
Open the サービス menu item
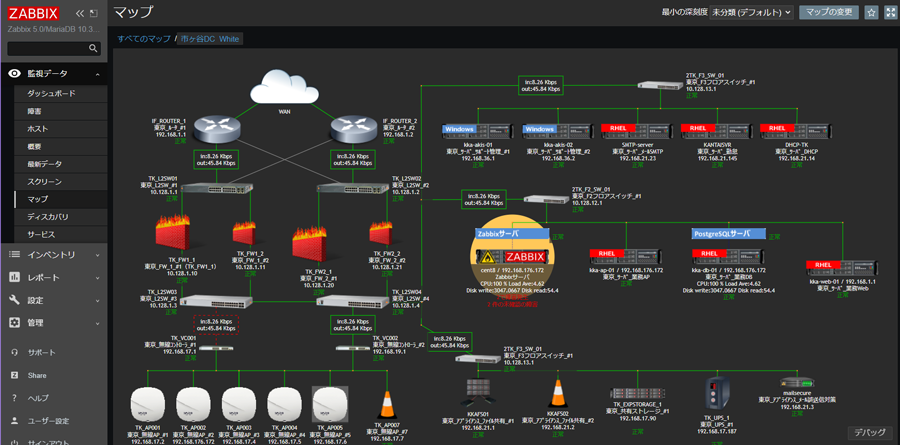pos(60,235)
